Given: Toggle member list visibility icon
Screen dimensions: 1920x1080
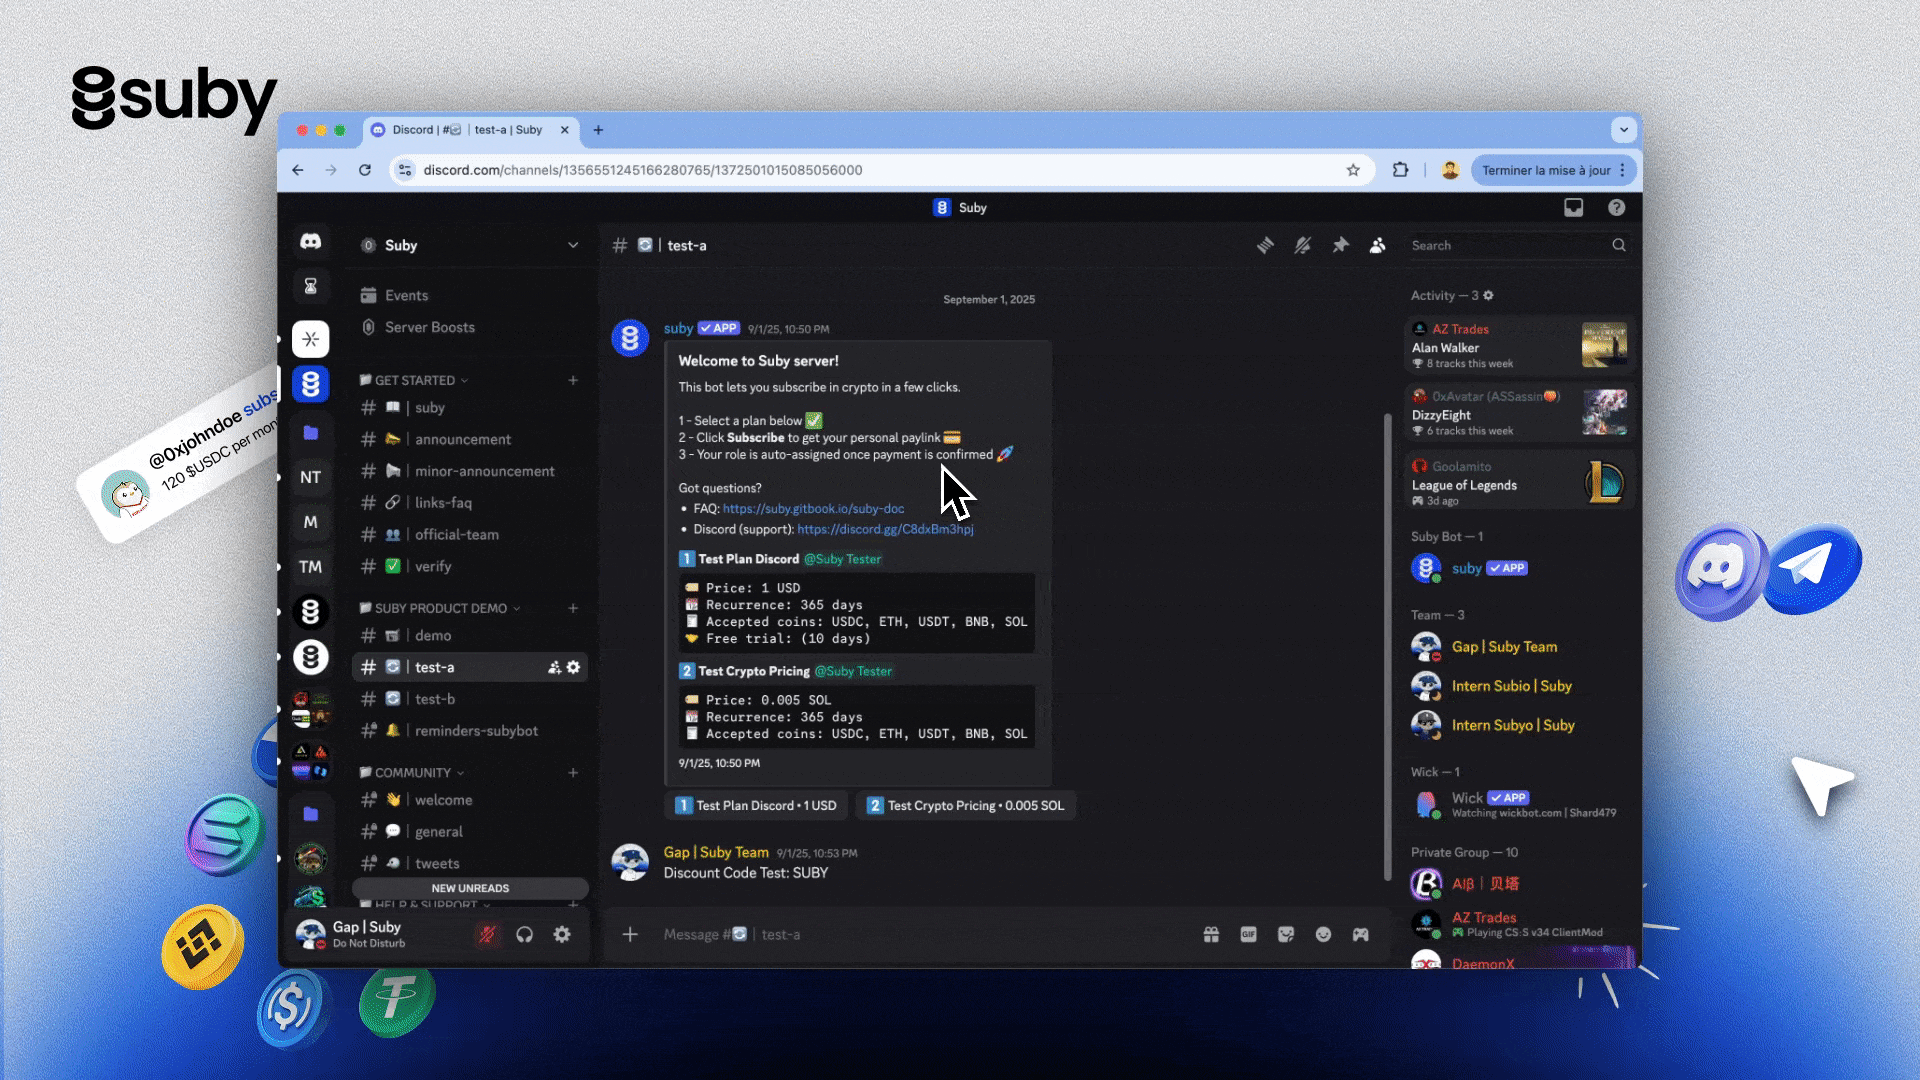Looking at the screenshot, I should pos(1378,245).
